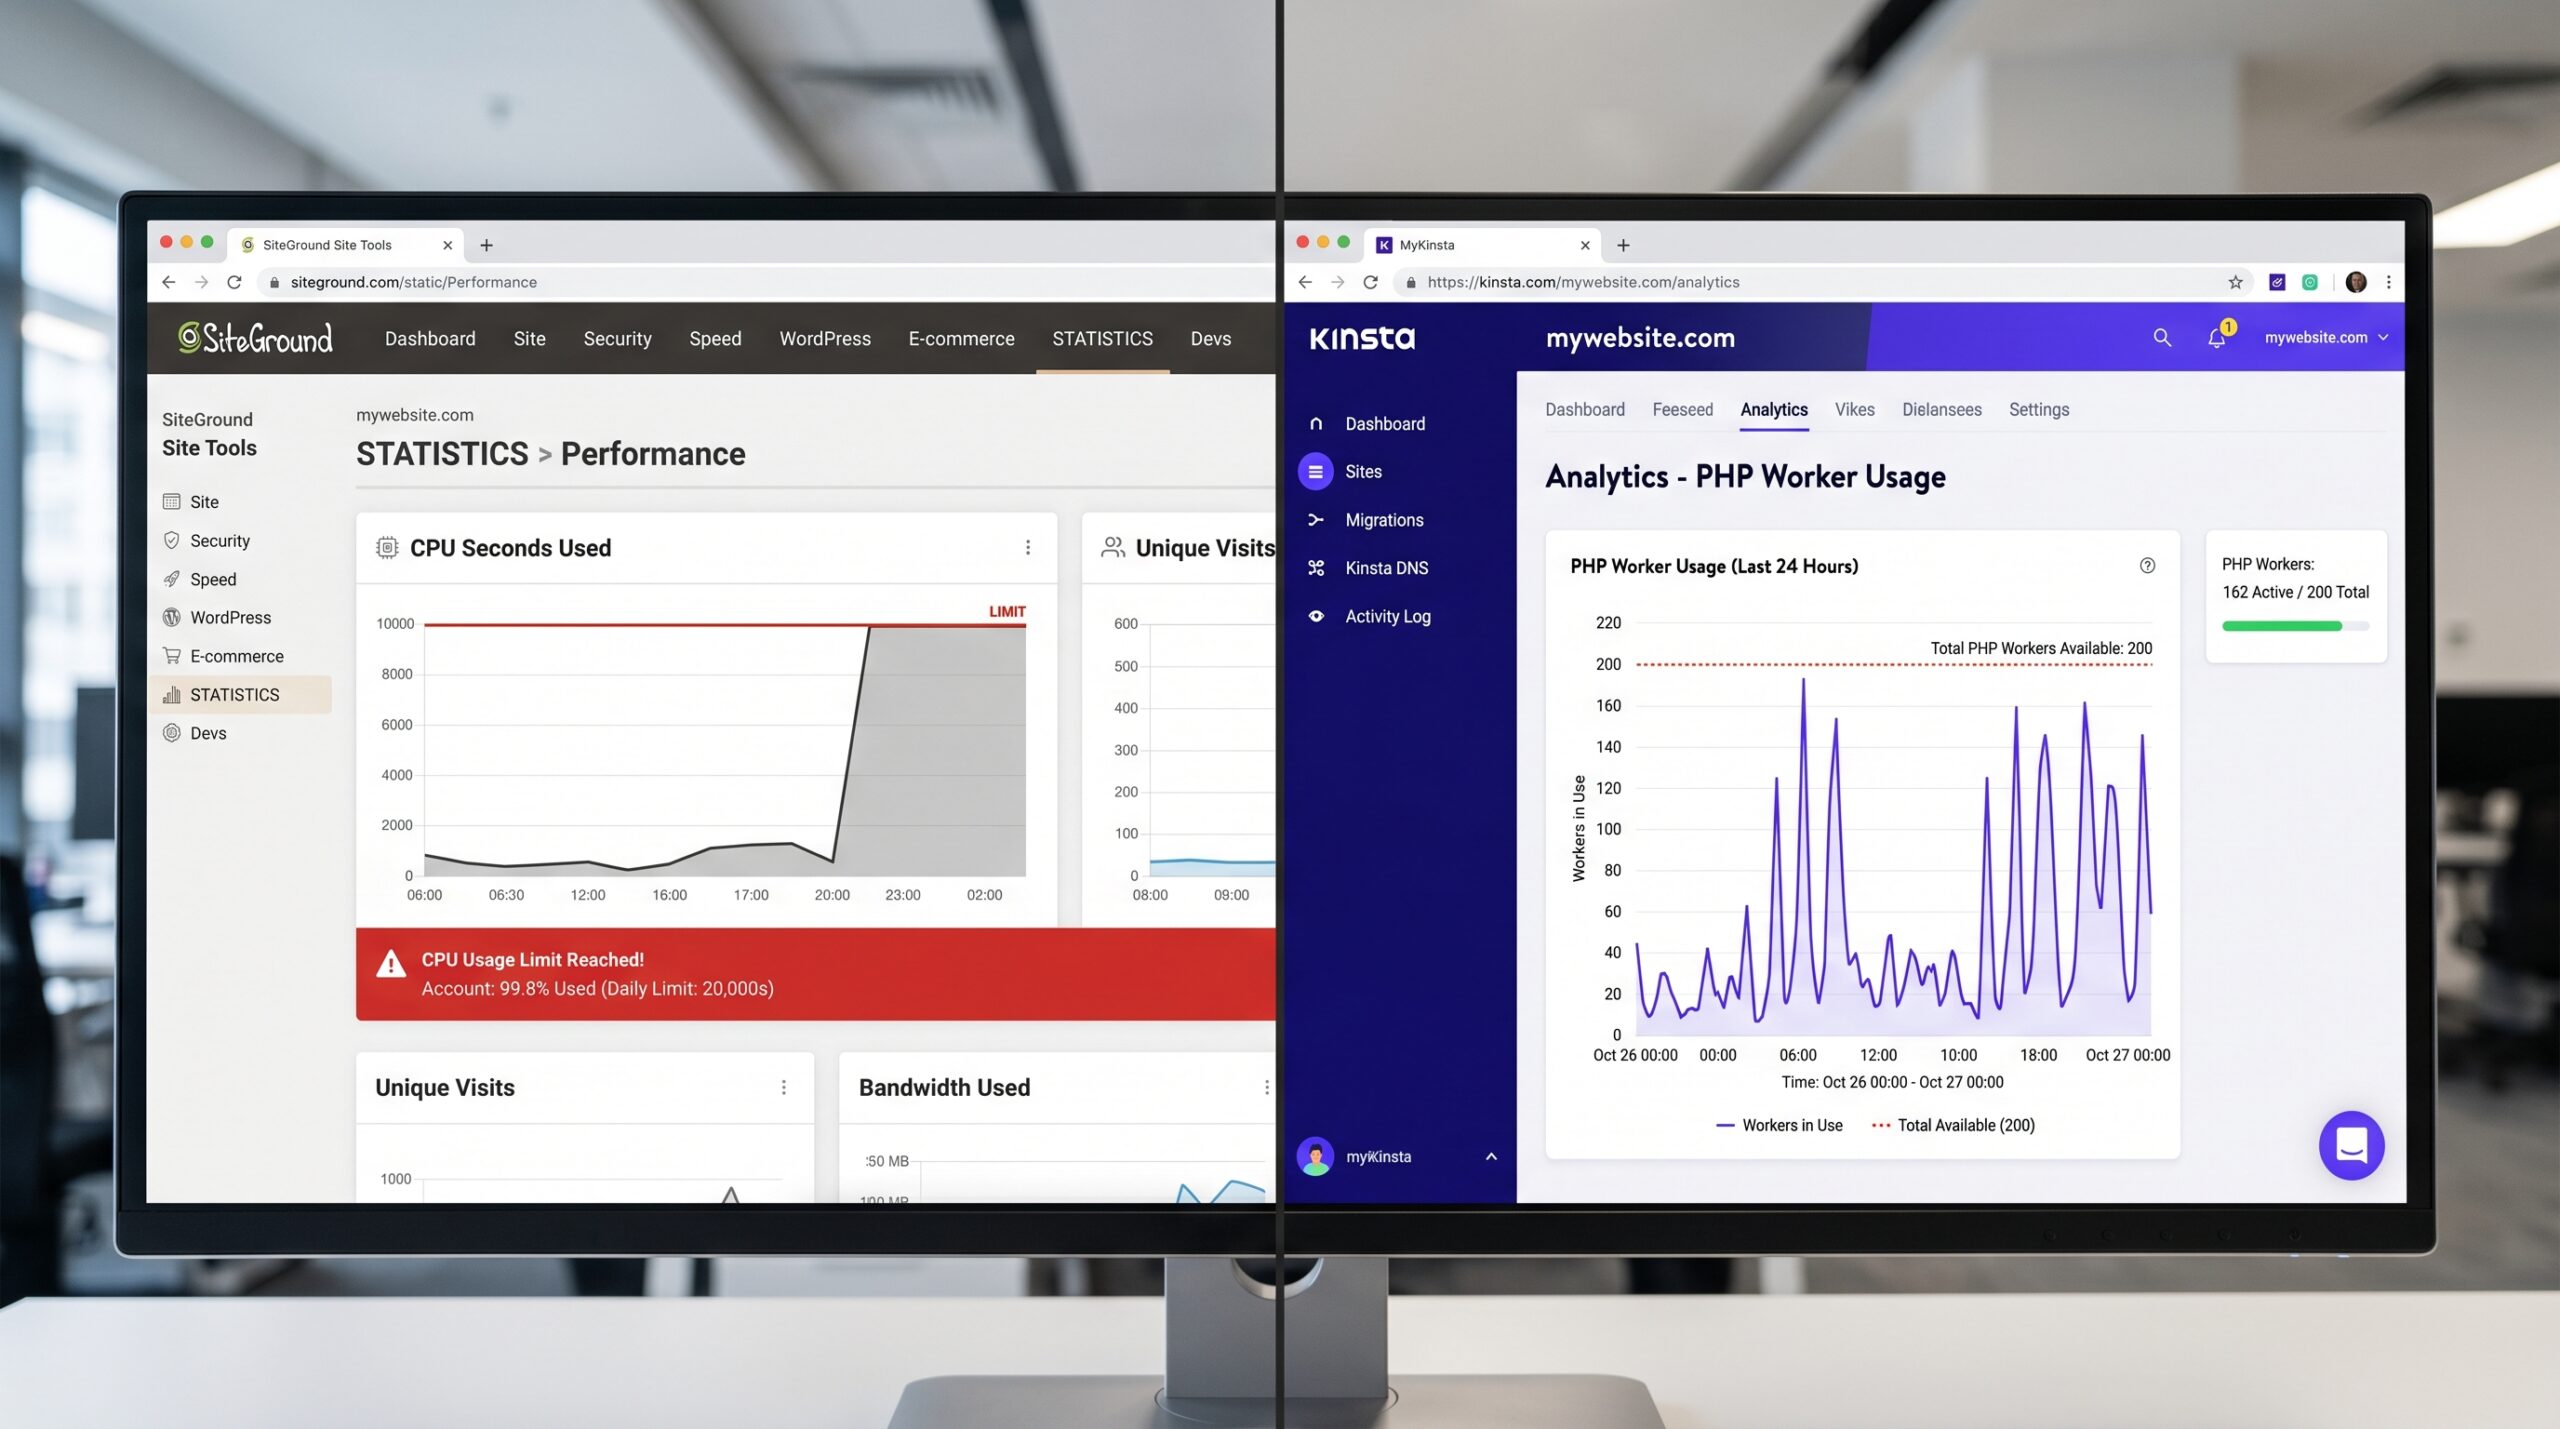Image resolution: width=2560 pixels, height=1429 pixels.
Task: Click the myKinsta user avatar
Action: tap(1315, 1157)
